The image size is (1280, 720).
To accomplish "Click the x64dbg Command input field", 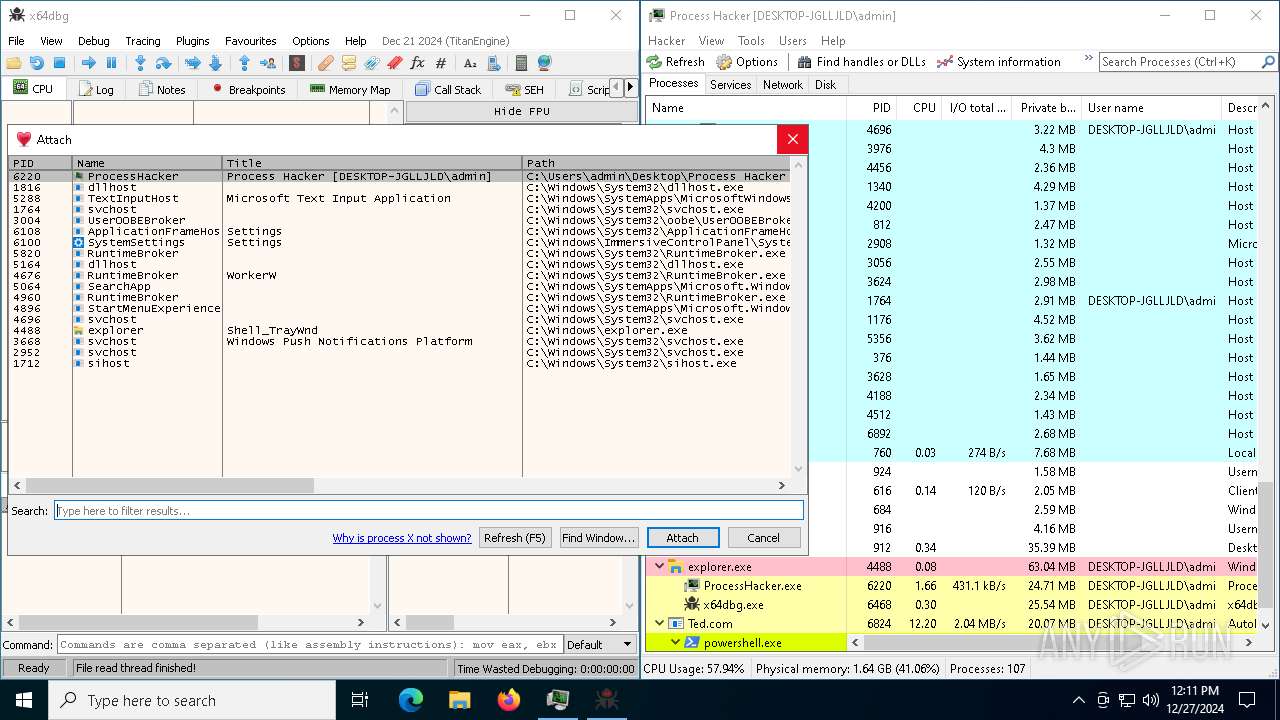I will (310, 644).
